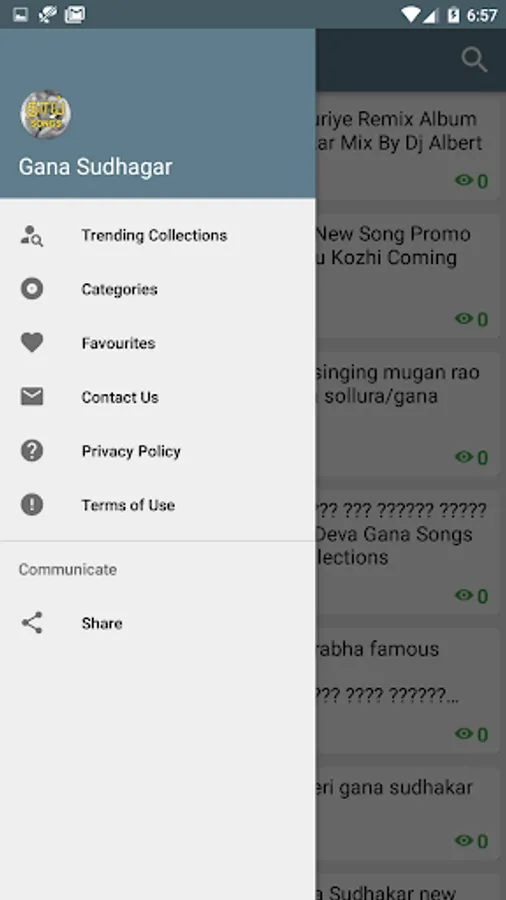
Task: Open search with the magnifier icon
Action: tap(474, 60)
